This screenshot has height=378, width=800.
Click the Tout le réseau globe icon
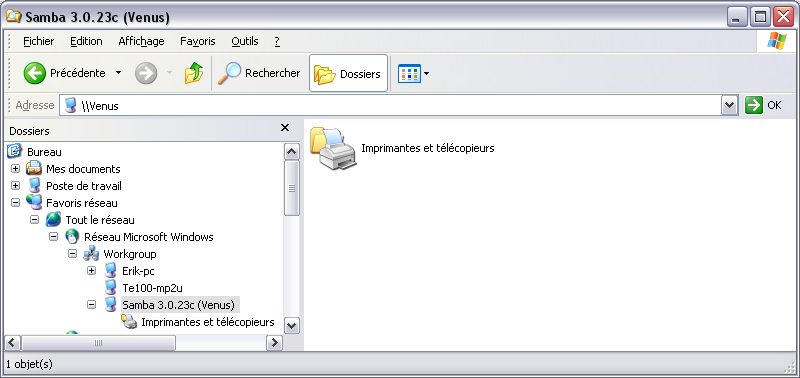click(53, 220)
